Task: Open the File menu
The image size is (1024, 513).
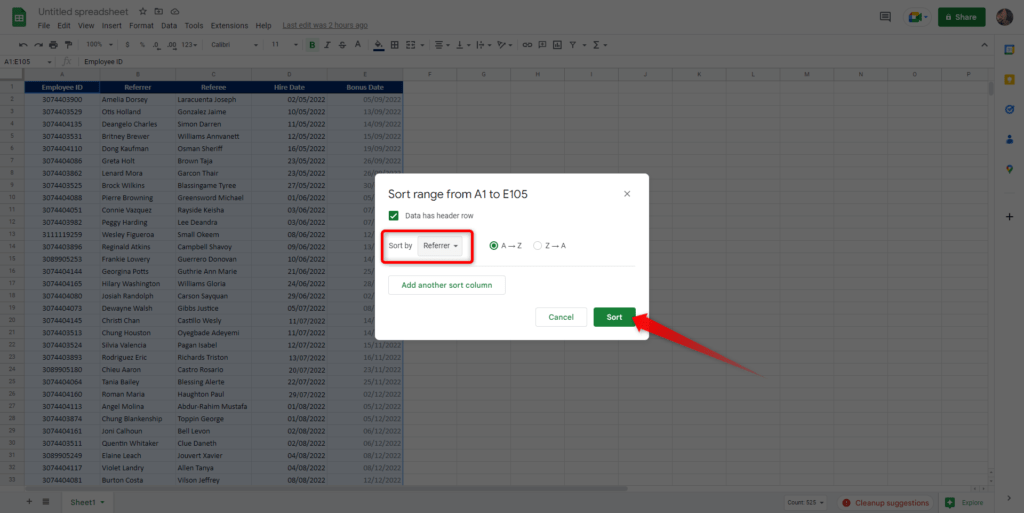Action: coord(44,25)
